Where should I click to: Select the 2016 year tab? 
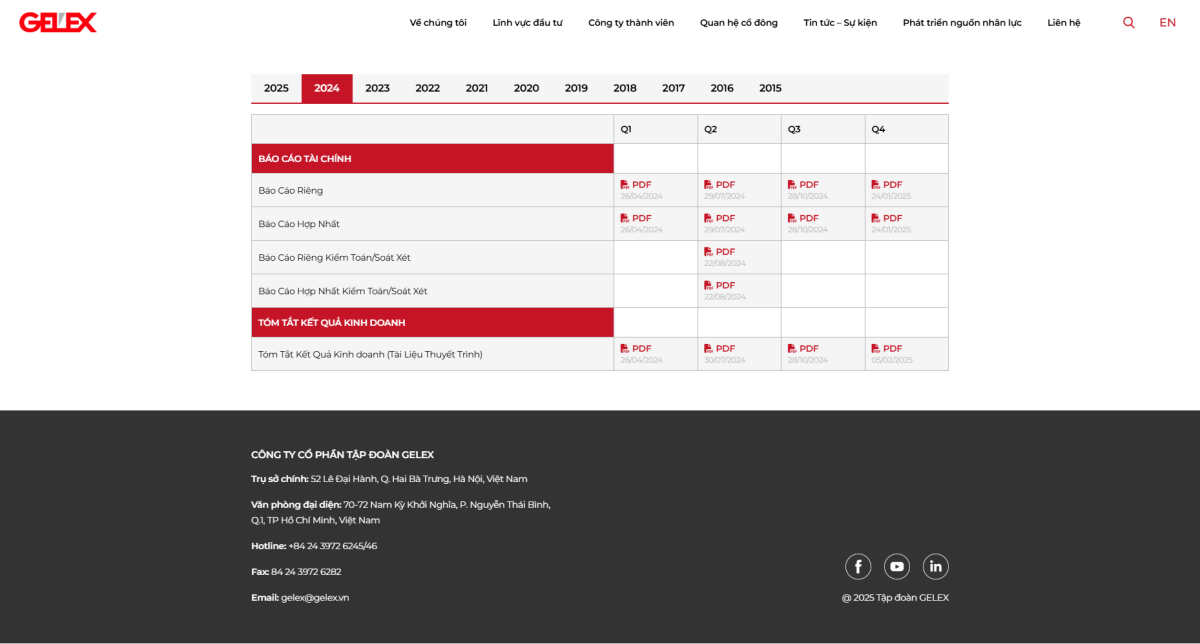[x=722, y=88]
